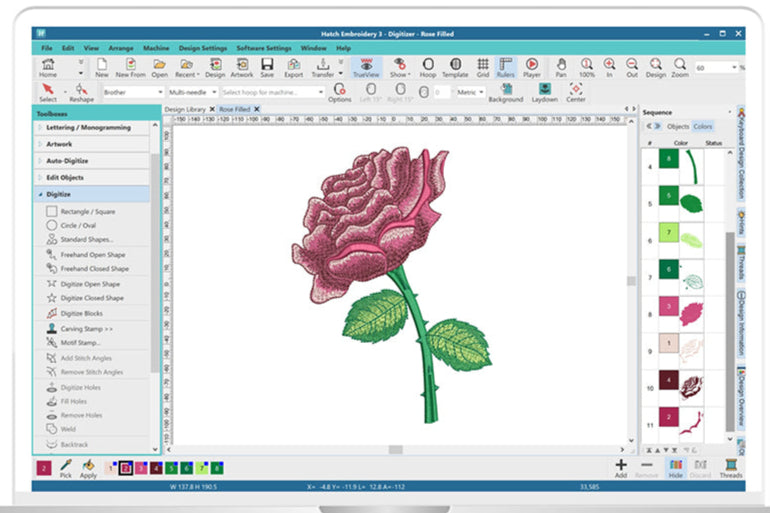Select color swatch 5 in bottom palette

pyautogui.click(x=172, y=467)
